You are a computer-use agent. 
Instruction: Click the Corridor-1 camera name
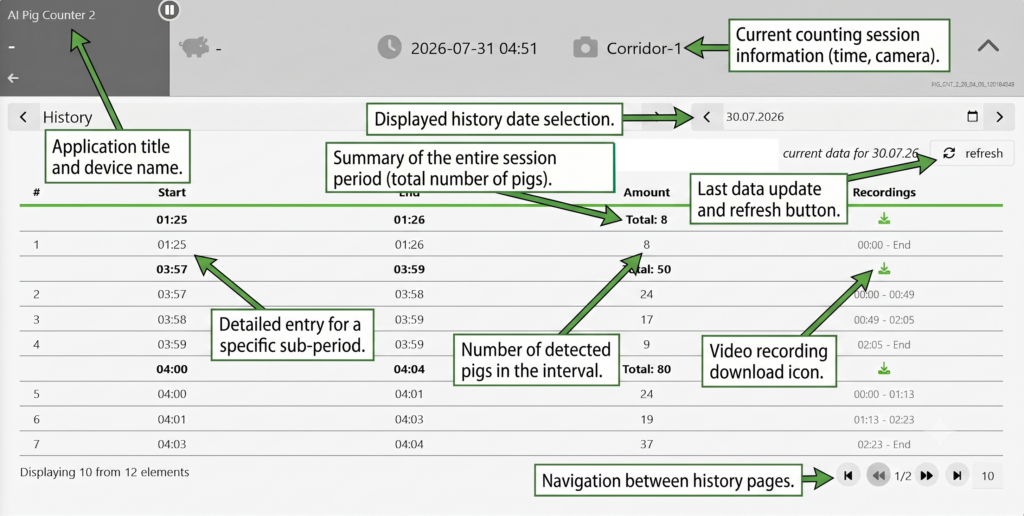(644, 48)
